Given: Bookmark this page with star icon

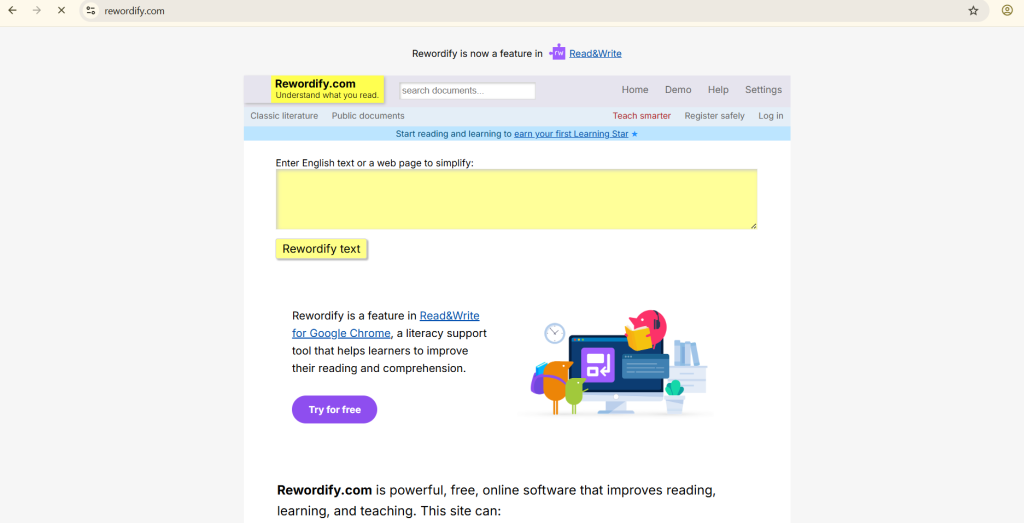Looking at the screenshot, I should point(973,11).
